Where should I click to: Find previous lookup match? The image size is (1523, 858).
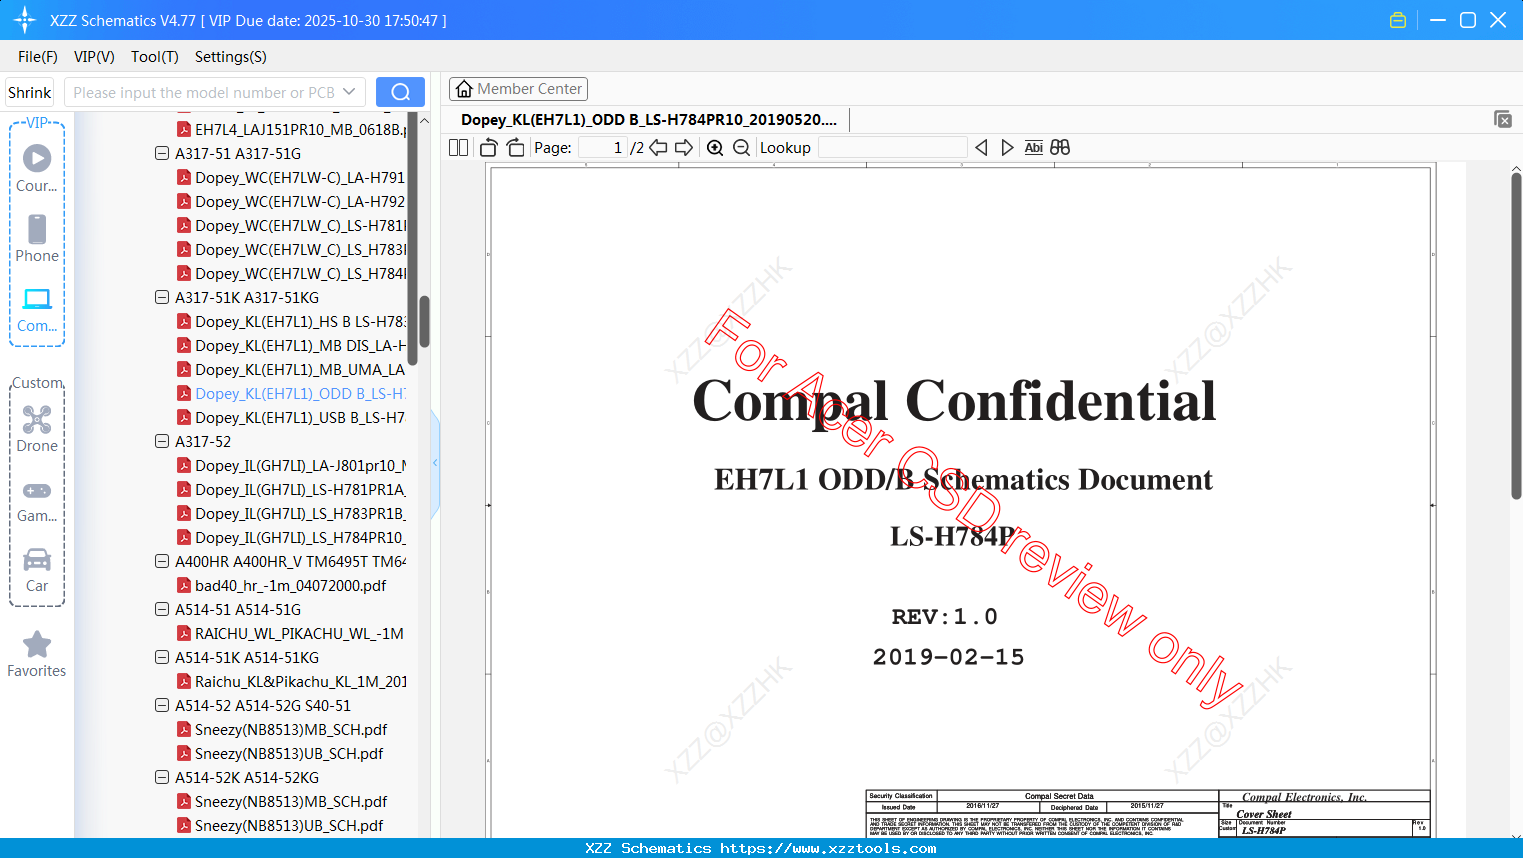(981, 148)
